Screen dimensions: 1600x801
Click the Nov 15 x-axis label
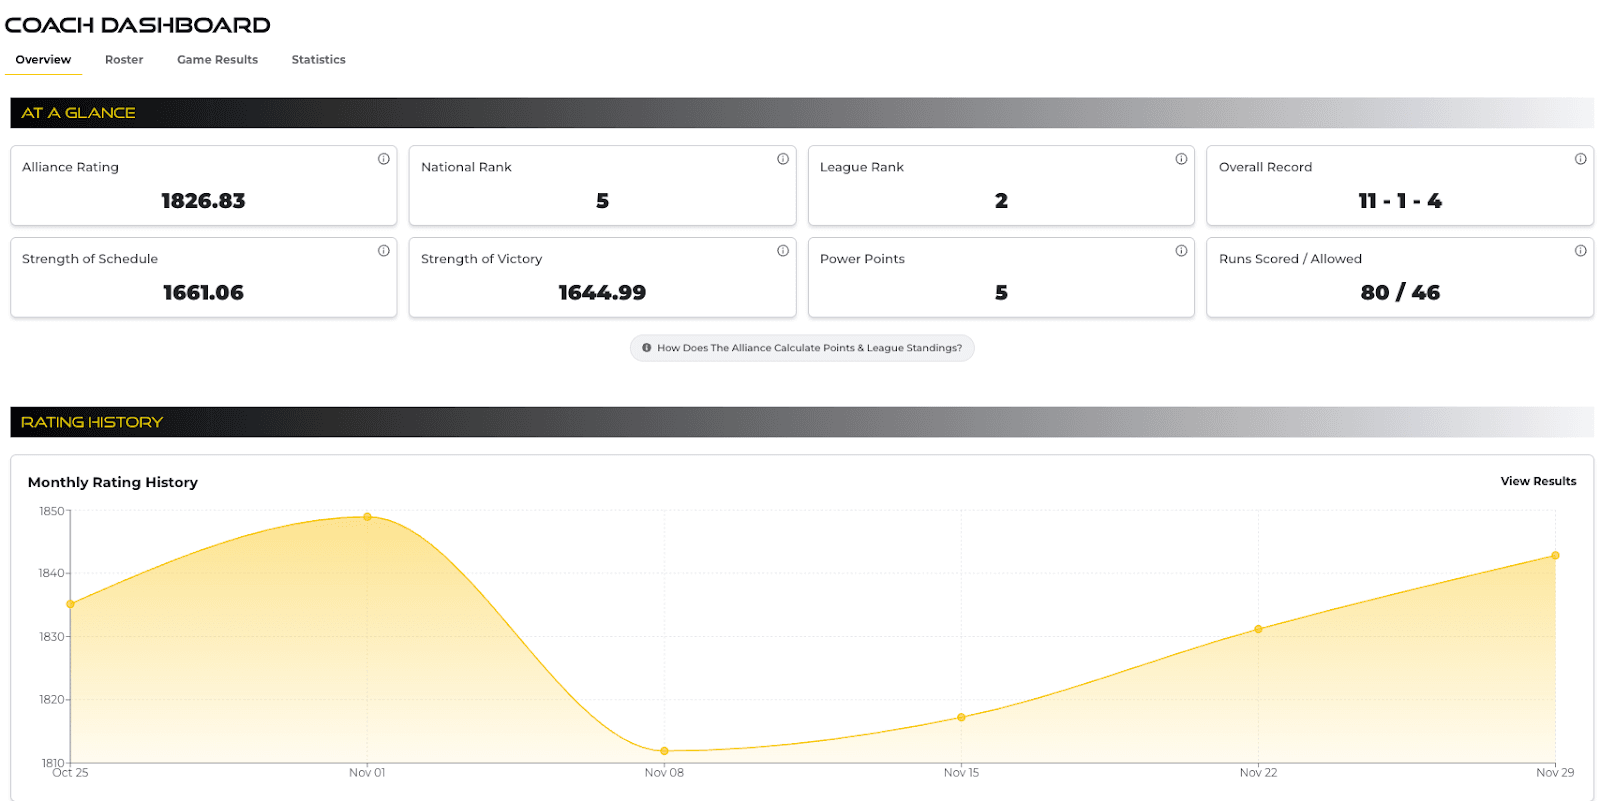[961, 772]
